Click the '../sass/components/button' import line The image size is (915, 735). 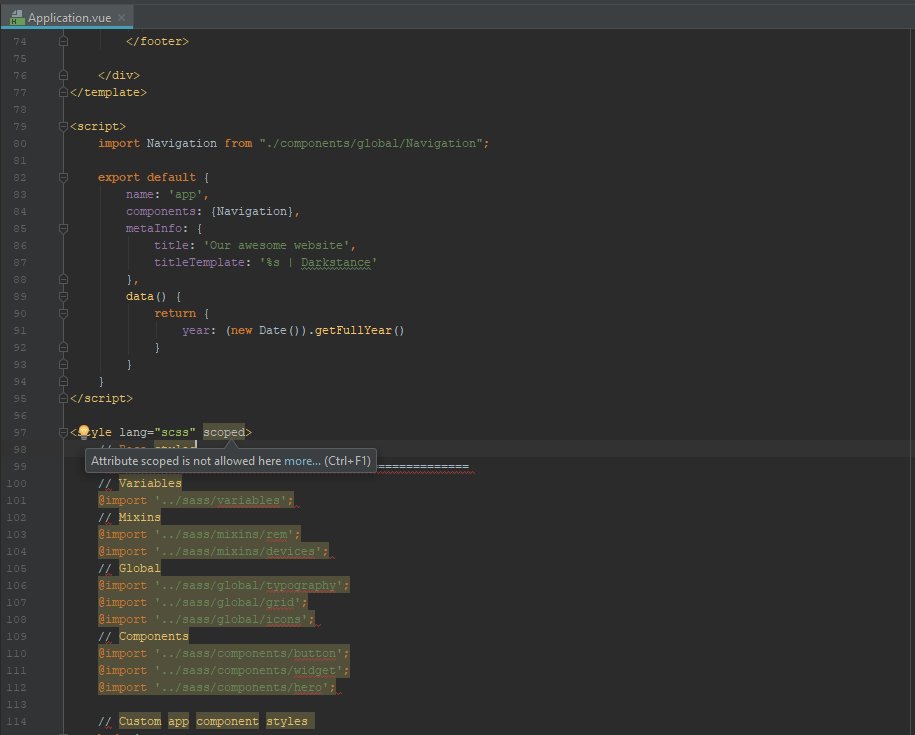point(224,653)
